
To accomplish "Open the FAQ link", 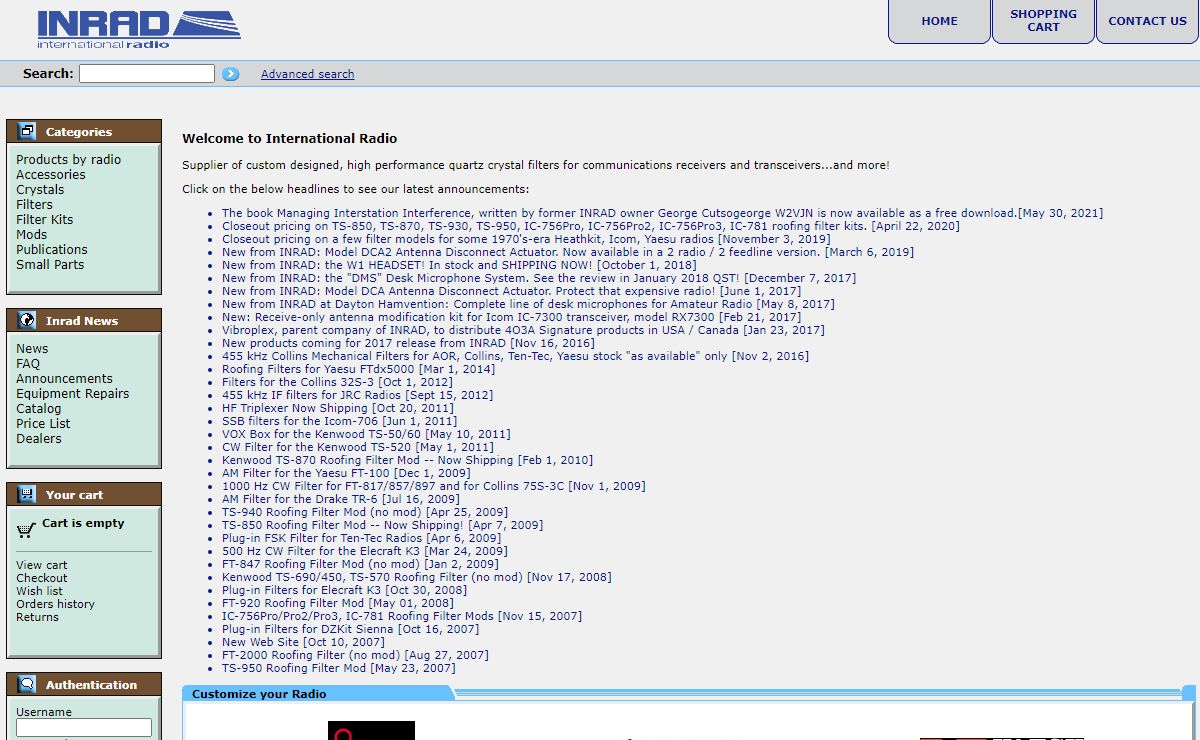I will pyautogui.click(x=28, y=364).
